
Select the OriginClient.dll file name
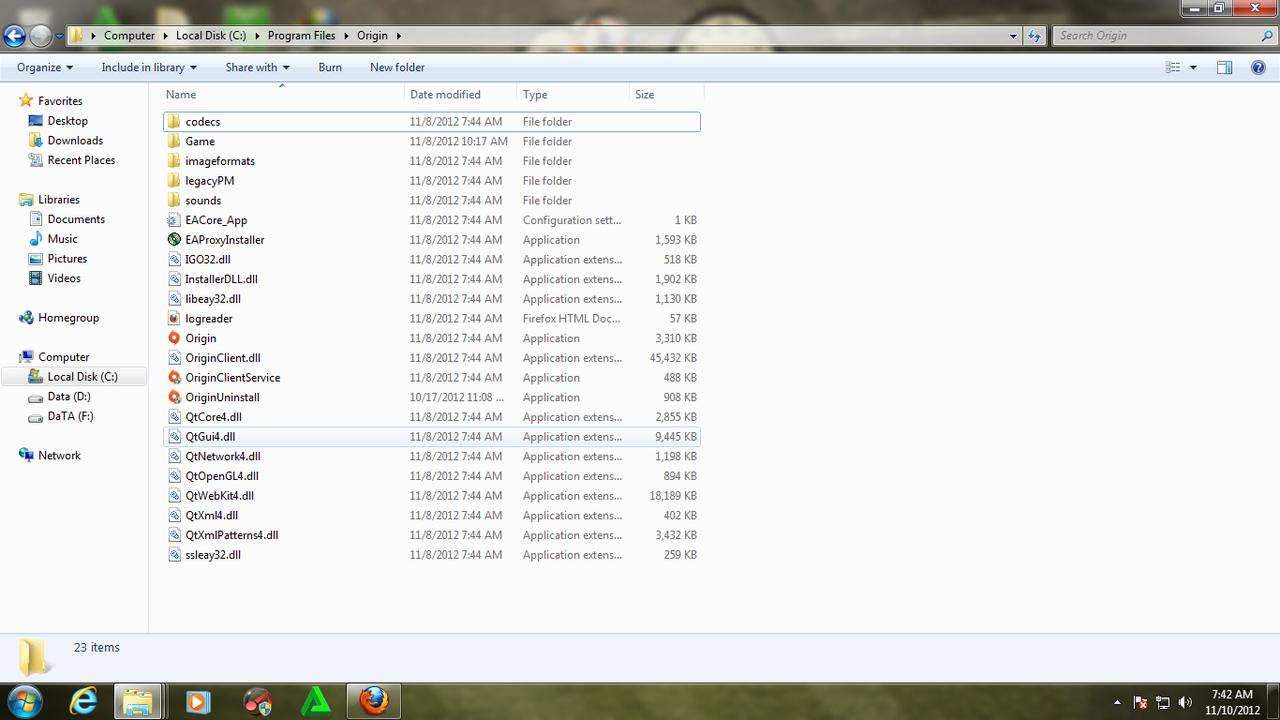pyautogui.click(x=223, y=358)
